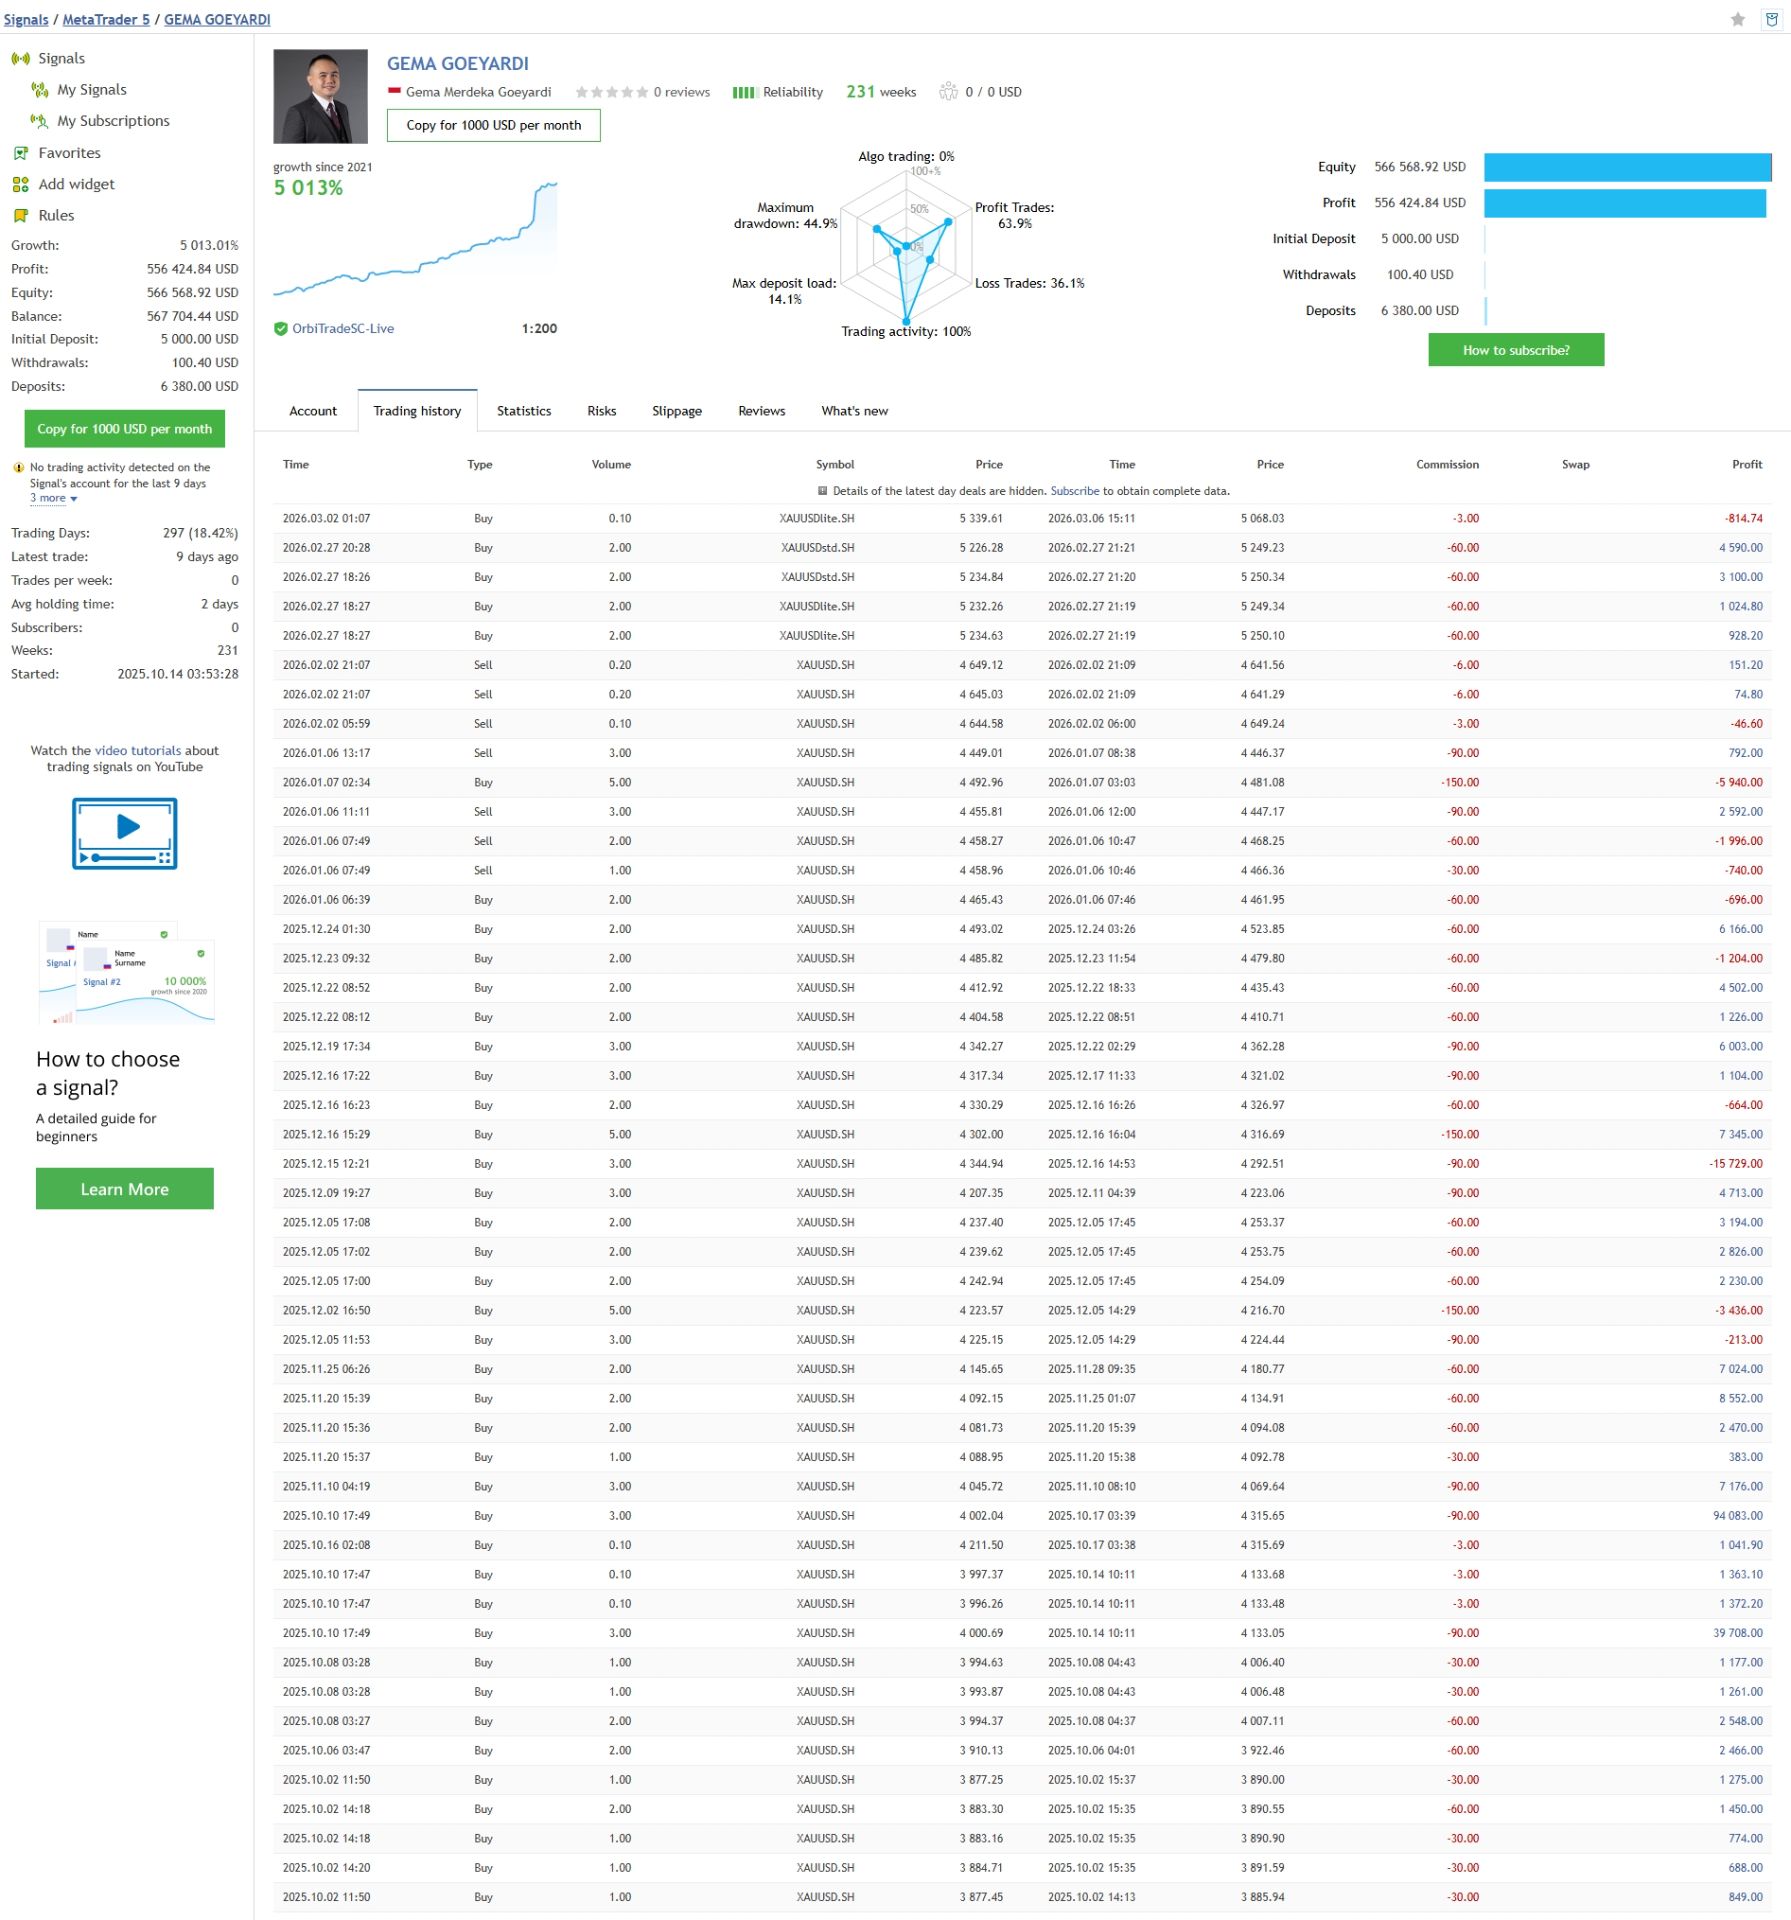The width and height of the screenshot is (1791, 1920).
Task: Click the Rules flag icon
Action: pos(20,216)
